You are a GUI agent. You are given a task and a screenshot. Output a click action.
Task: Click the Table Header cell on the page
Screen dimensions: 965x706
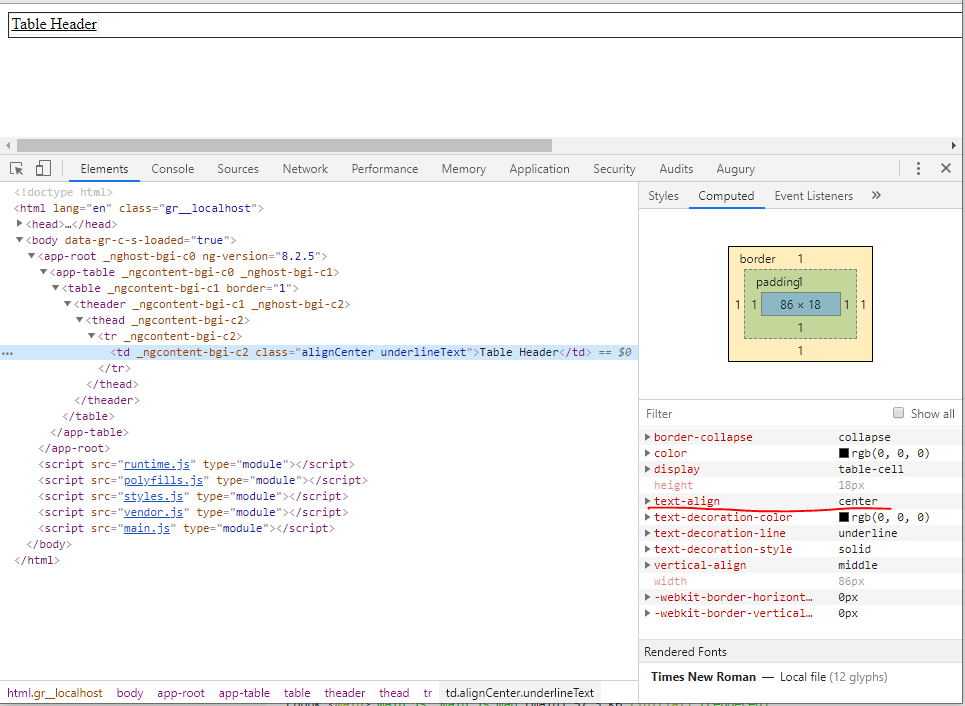[54, 24]
